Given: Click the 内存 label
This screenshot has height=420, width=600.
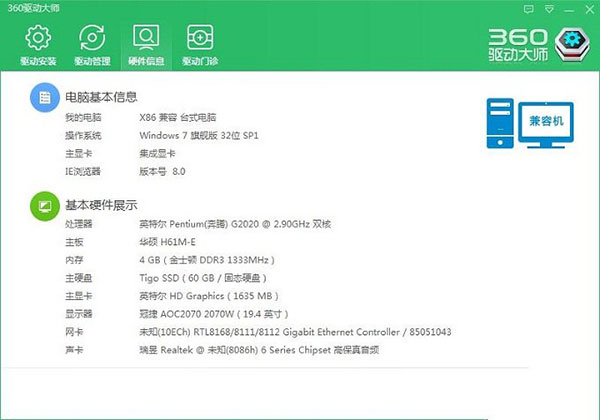Looking at the screenshot, I should 74,260.
